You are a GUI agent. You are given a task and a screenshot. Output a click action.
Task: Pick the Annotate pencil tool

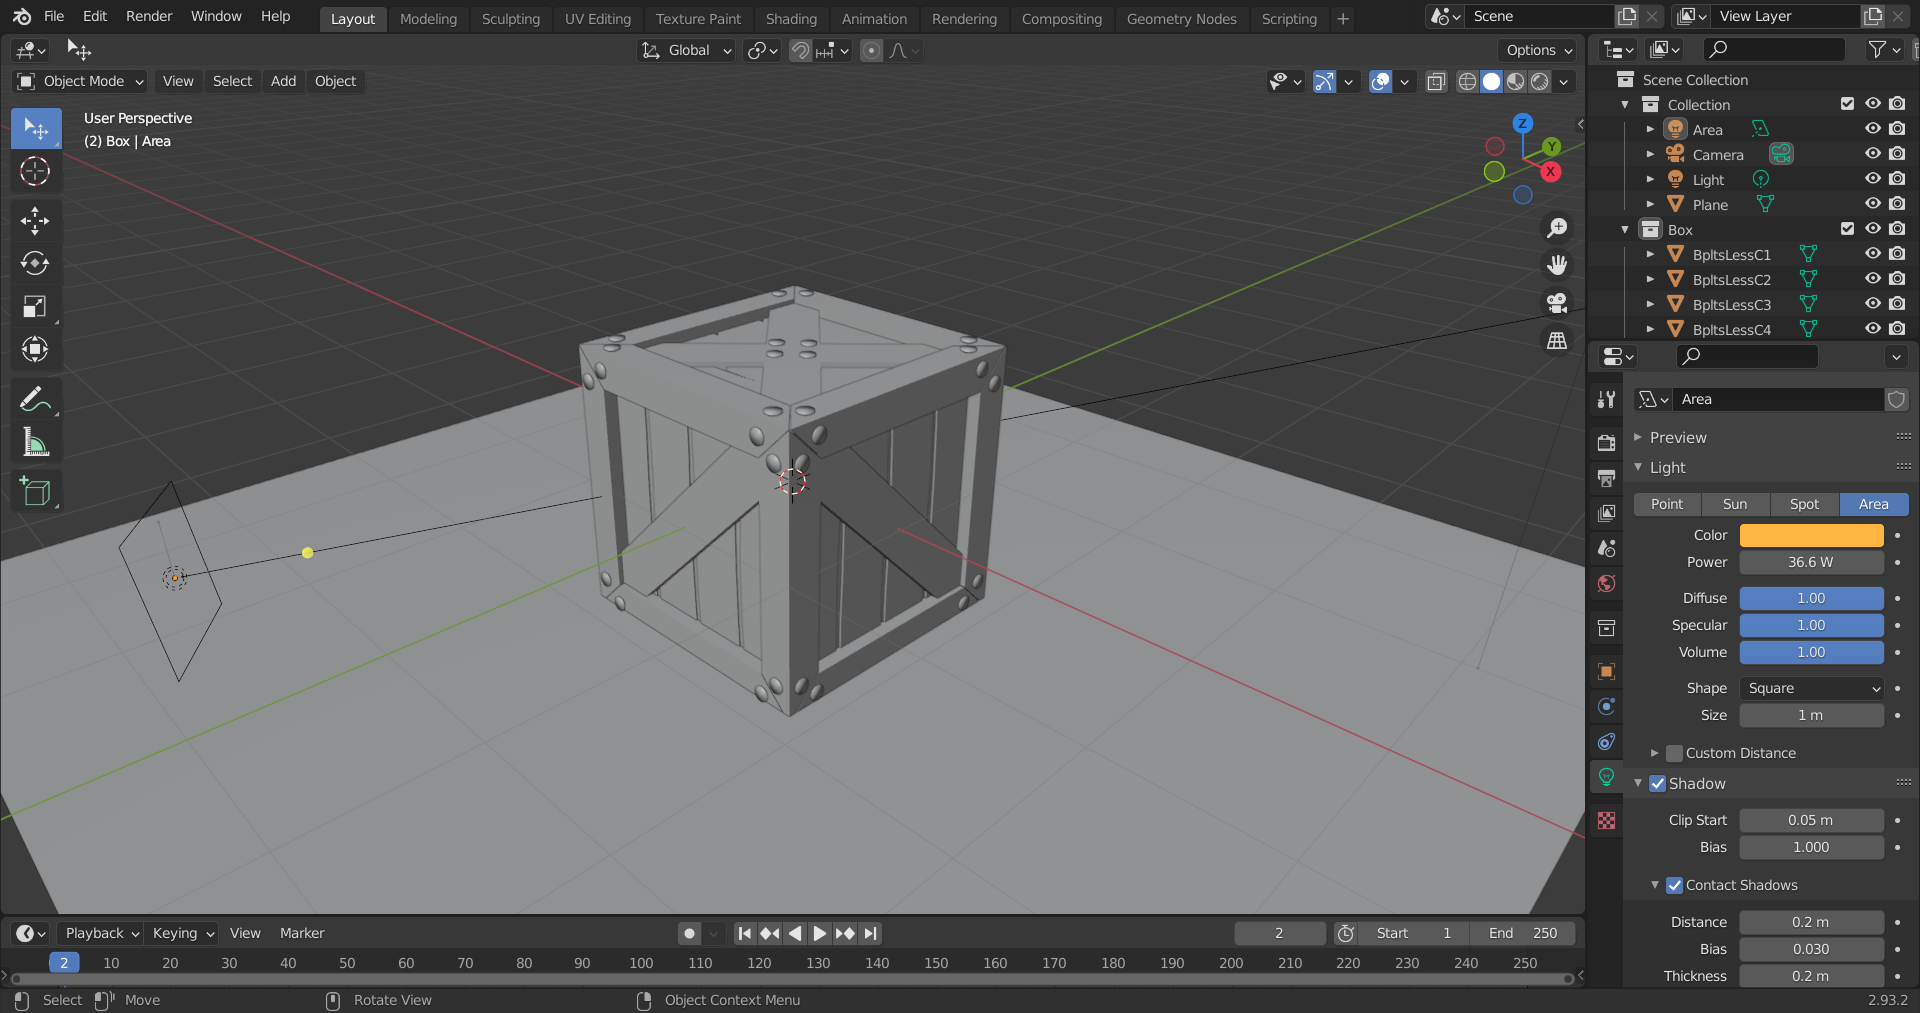point(35,400)
